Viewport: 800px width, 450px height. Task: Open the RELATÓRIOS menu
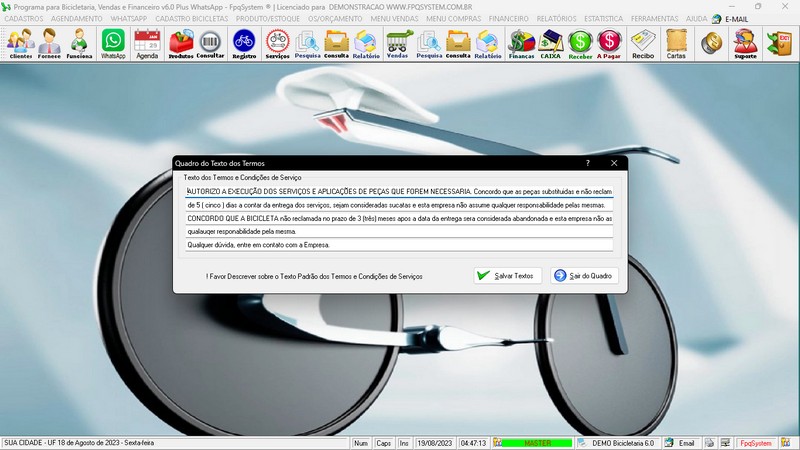click(x=556, y=19)
